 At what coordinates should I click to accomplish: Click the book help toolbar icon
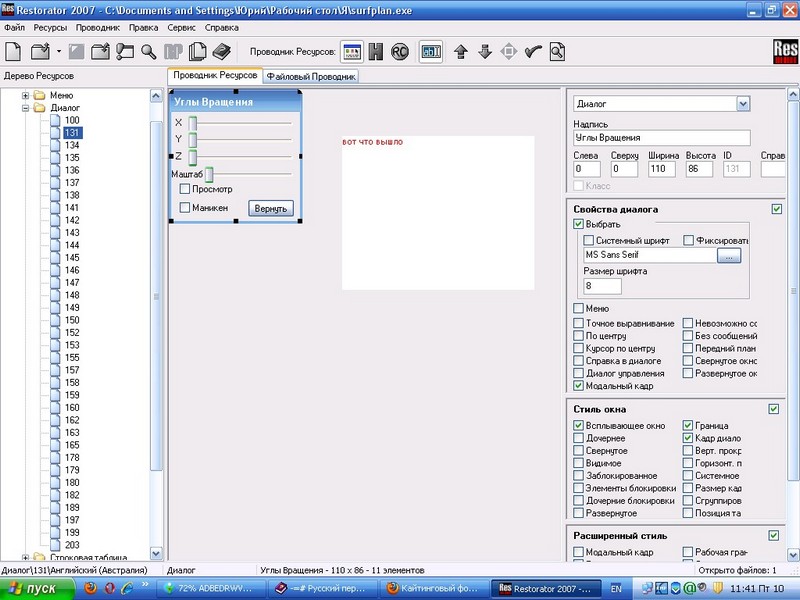click(x=222, y=51)
